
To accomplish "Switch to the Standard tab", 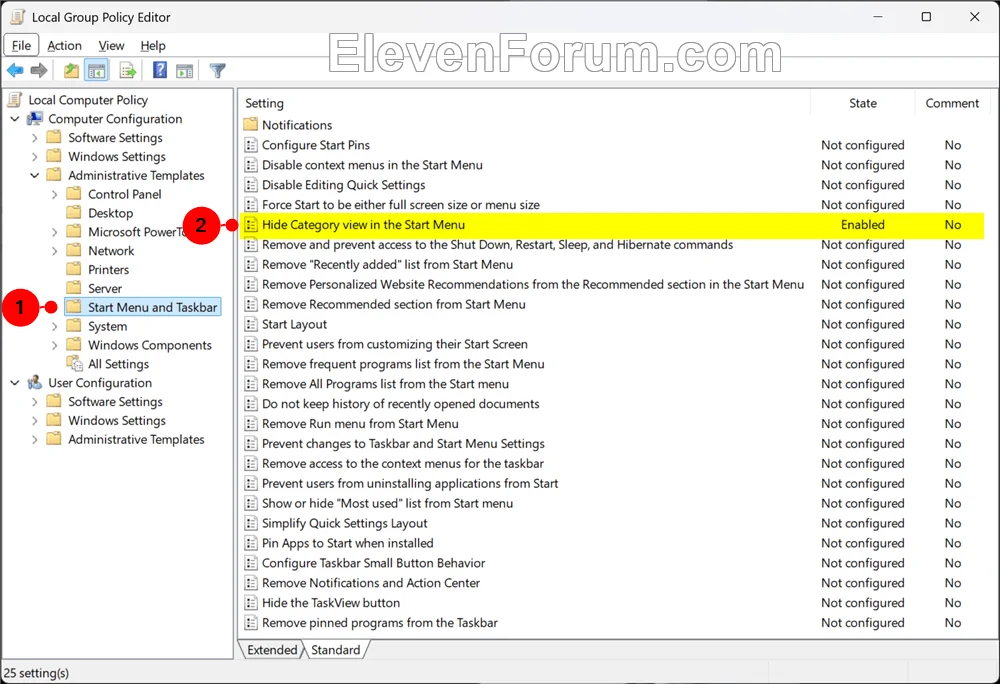I will 335,650.
